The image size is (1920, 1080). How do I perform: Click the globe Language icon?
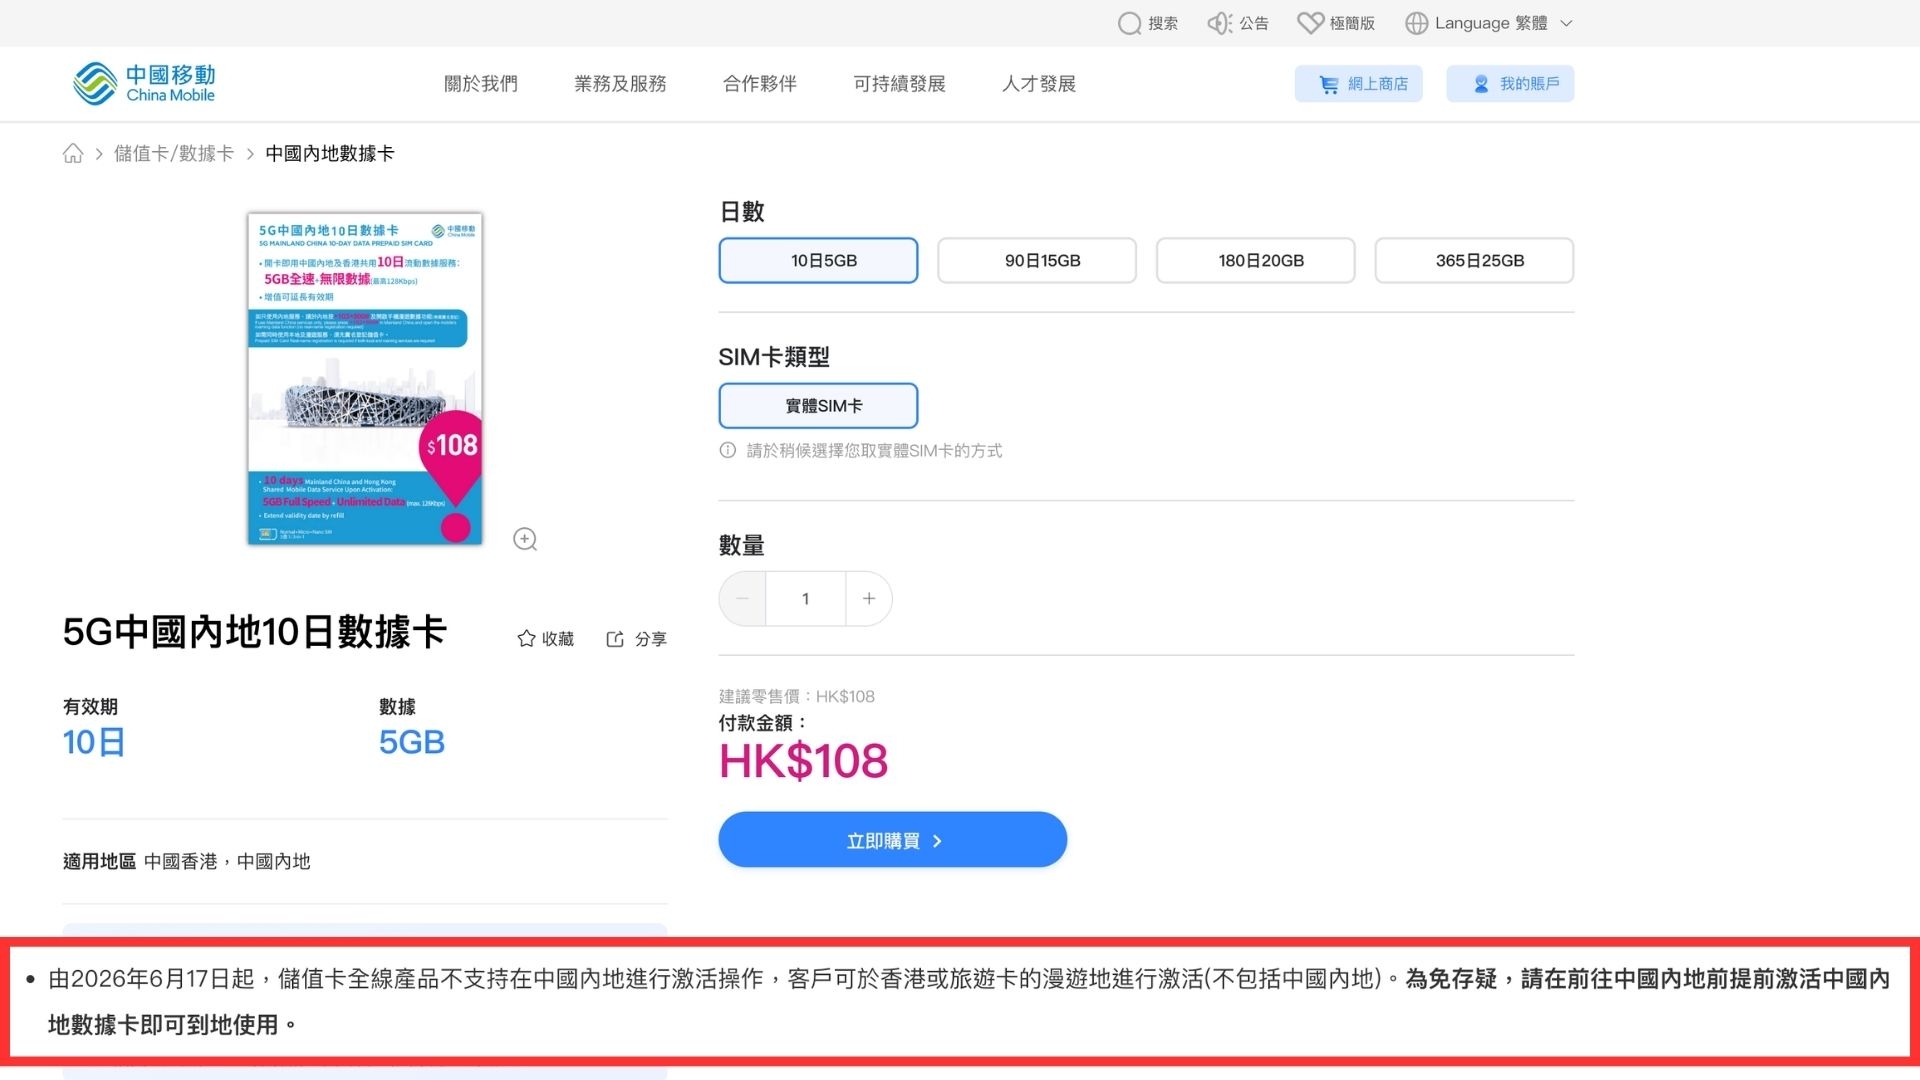coord(1416,23)
